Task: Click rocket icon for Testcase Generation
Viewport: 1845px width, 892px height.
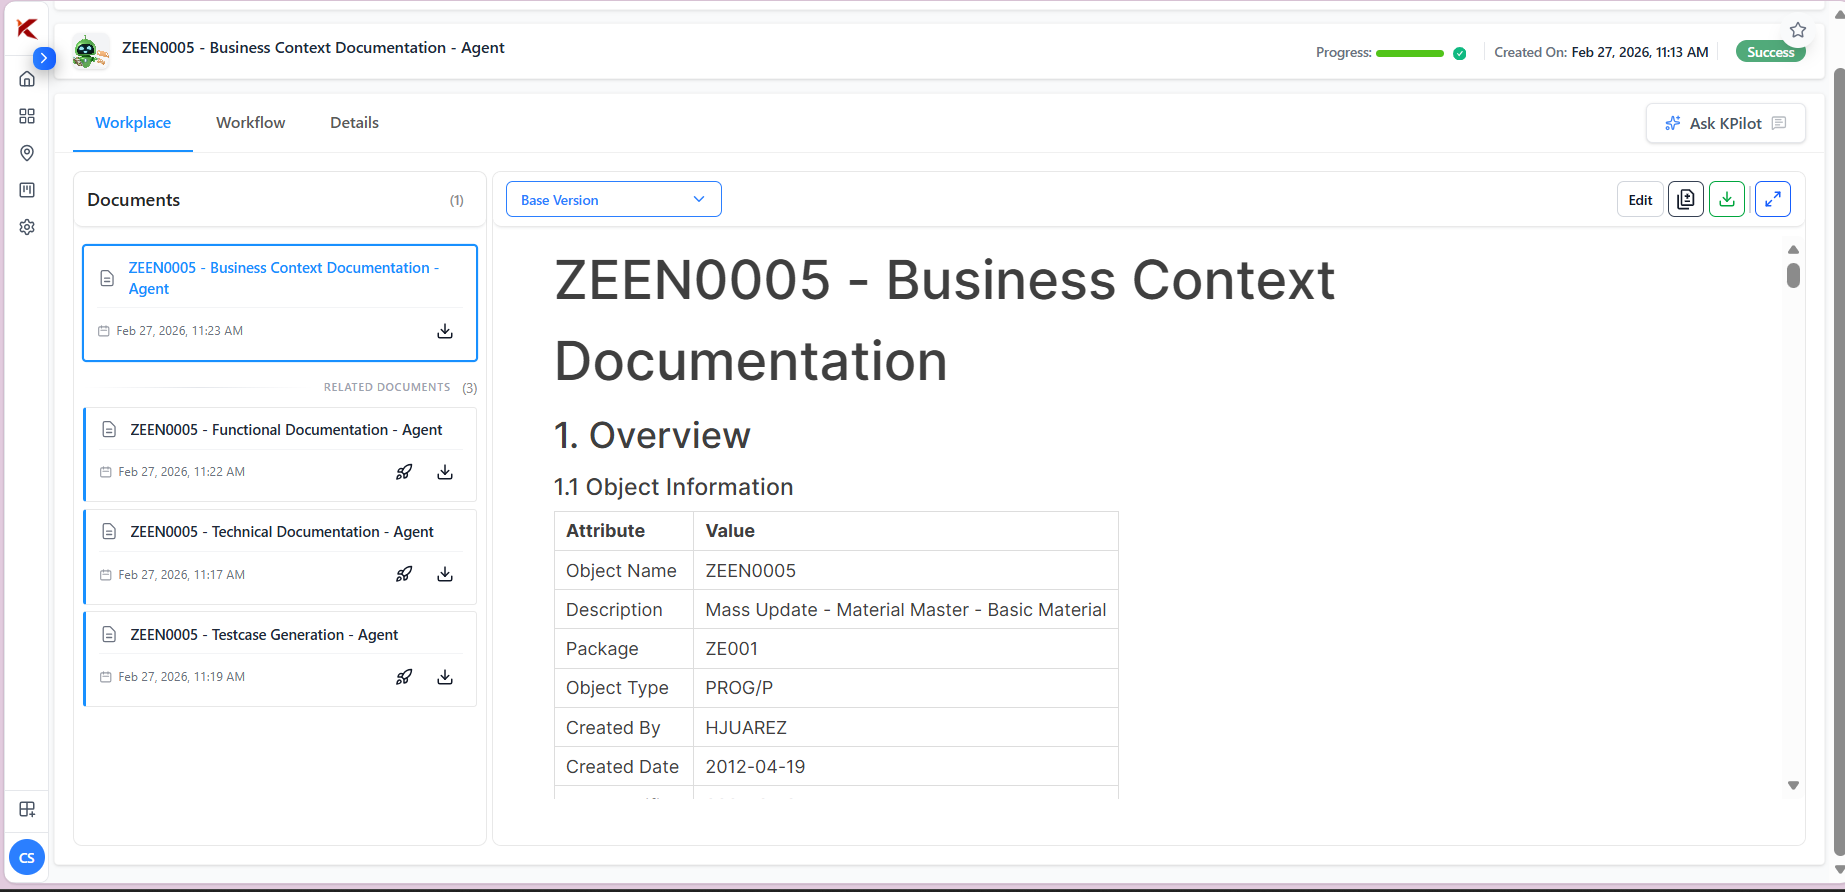Action: tap(404, 677)
